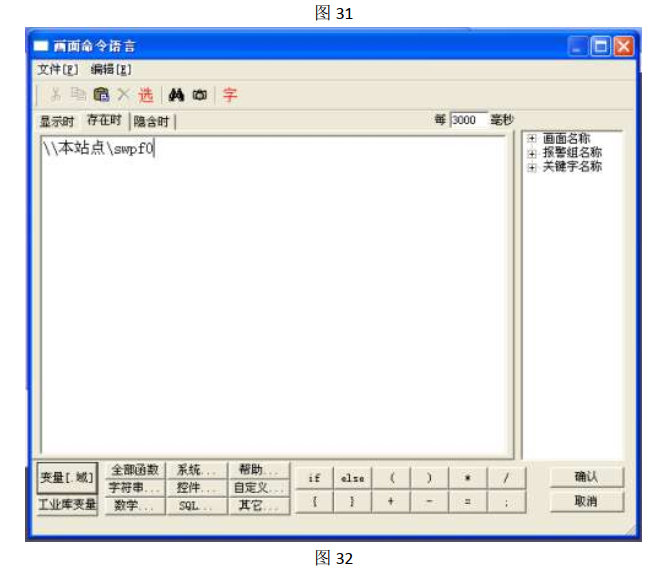Expand the 画面名称 tree node
The width and height of the screenshot is (664, 573).
532,139
